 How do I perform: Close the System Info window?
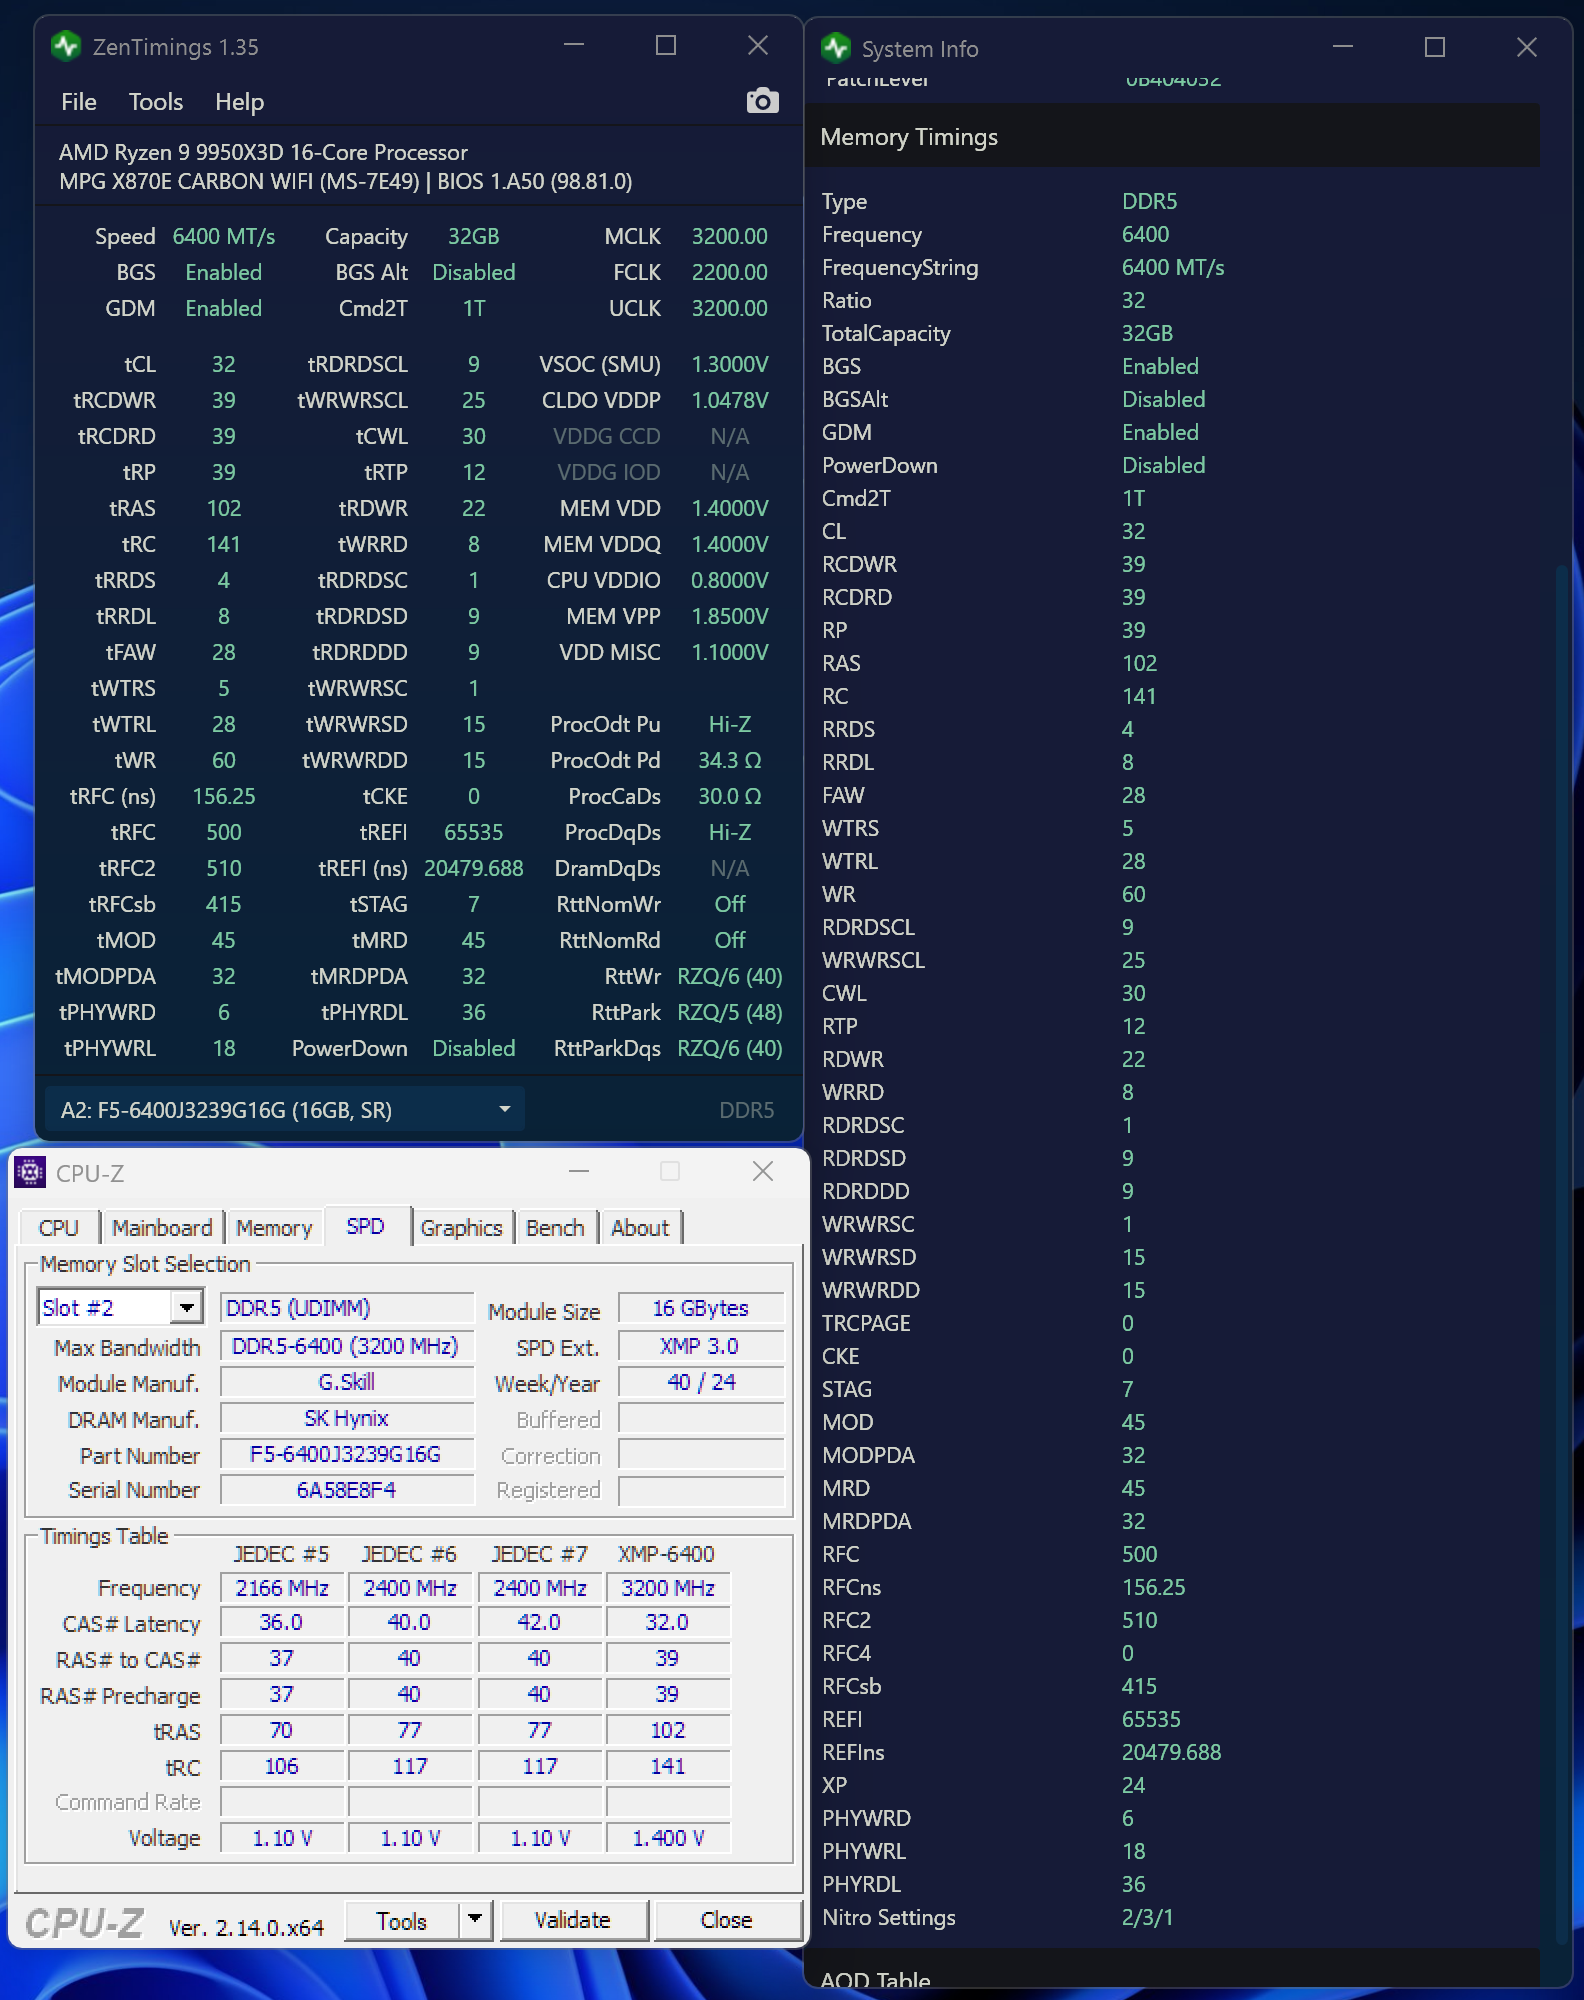point(1527,47)
